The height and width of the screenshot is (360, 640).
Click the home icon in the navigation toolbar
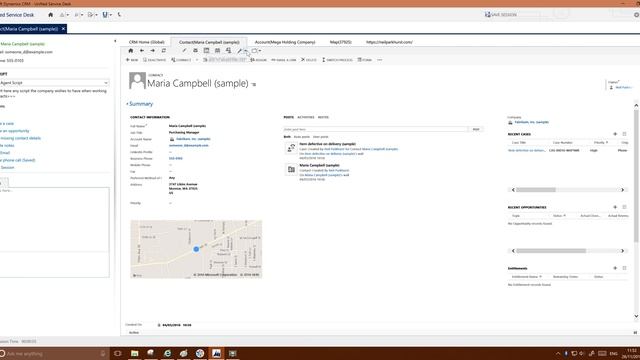(131, 51)
